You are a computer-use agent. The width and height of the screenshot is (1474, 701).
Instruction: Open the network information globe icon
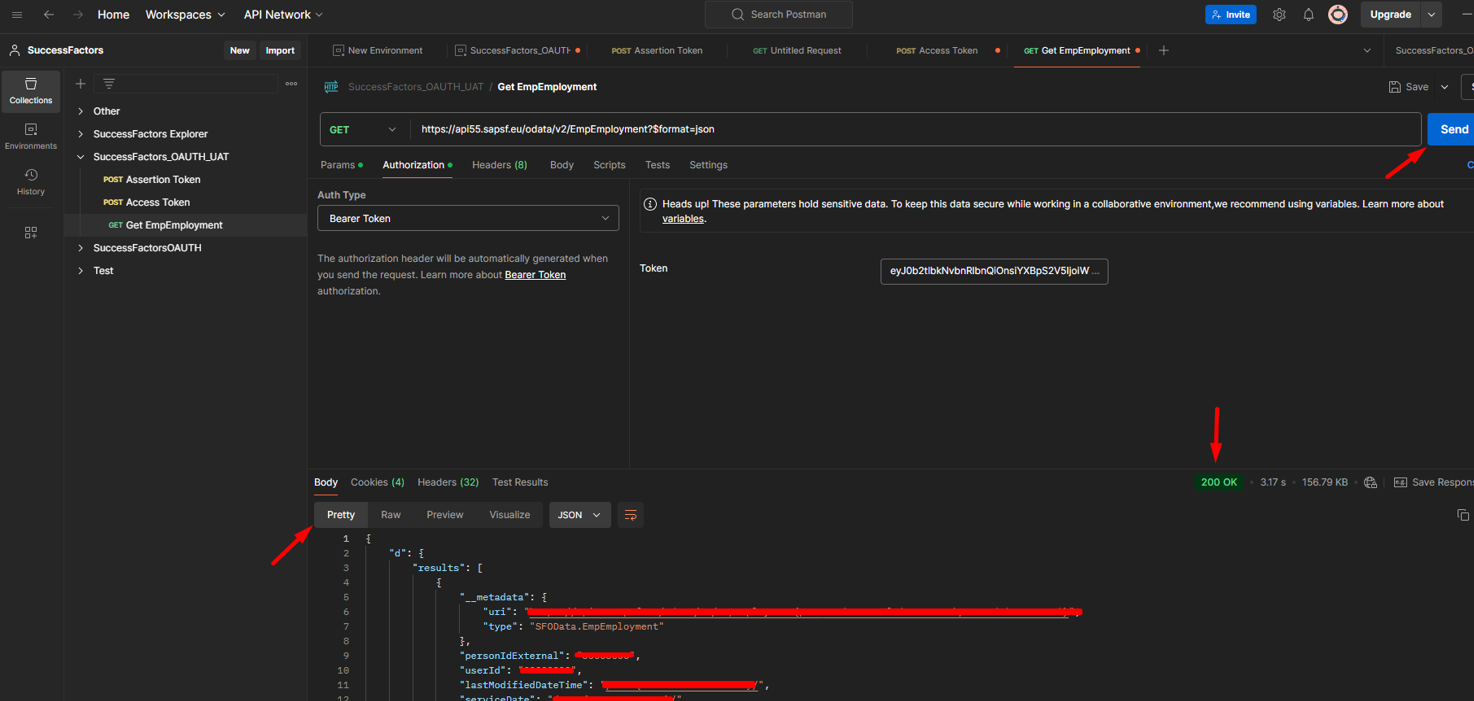(x=1370, y=482)
